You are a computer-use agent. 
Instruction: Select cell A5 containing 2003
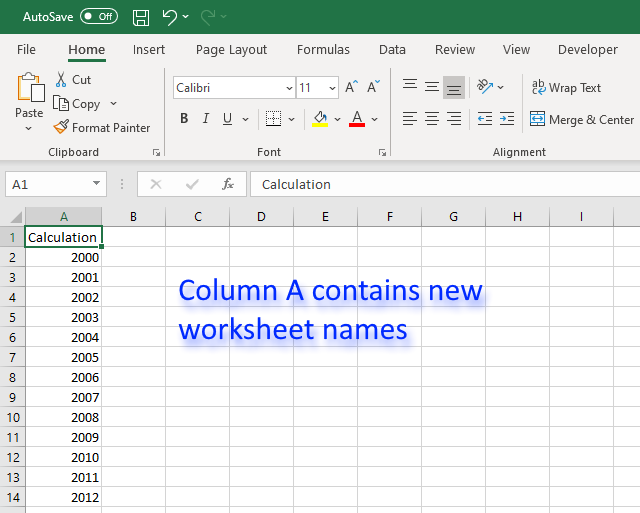63,317
